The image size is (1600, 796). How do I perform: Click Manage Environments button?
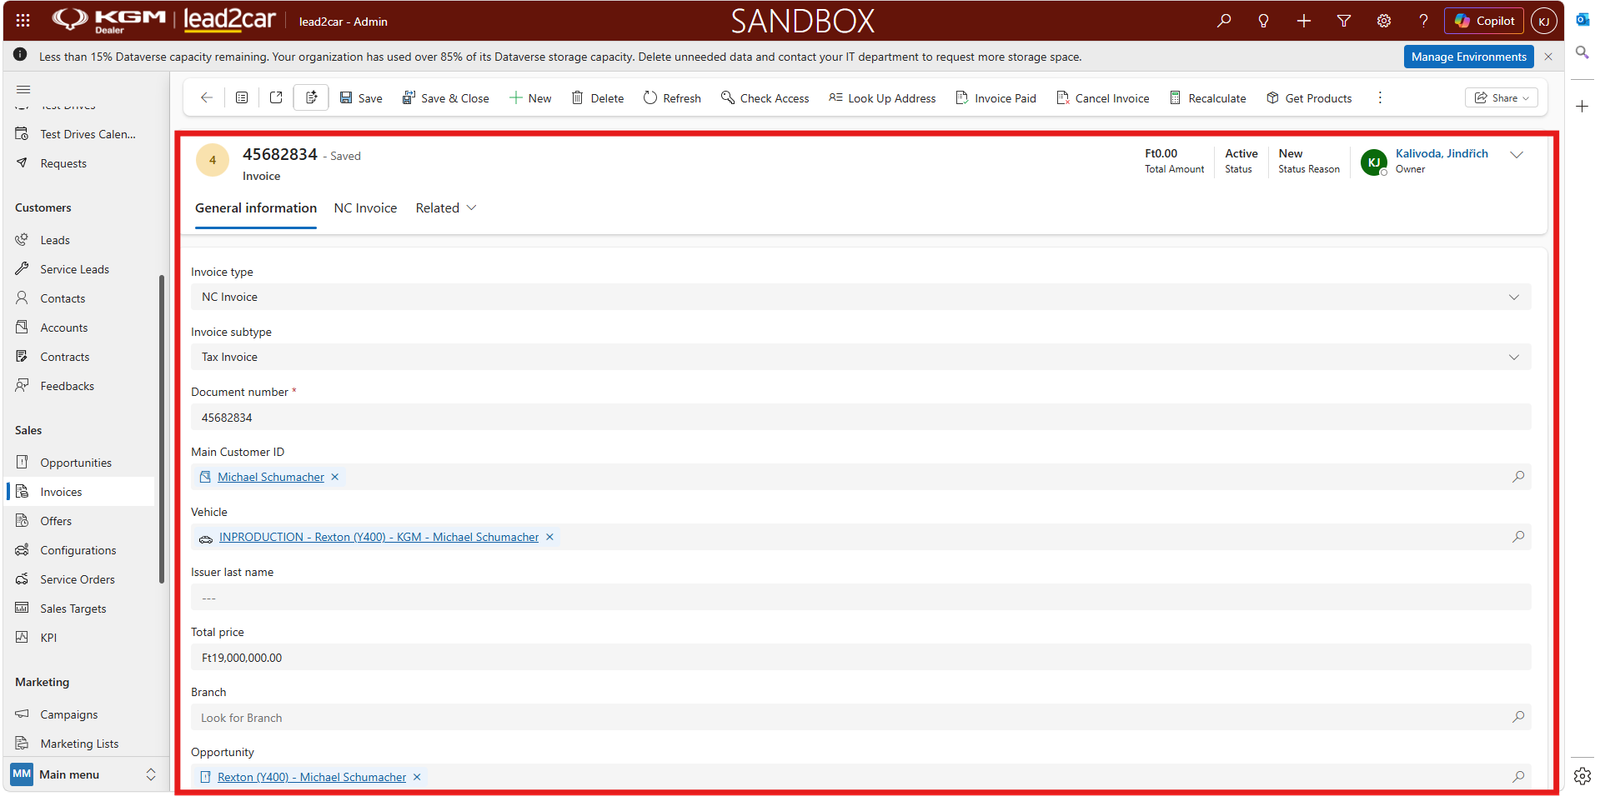pos(1468,57)
